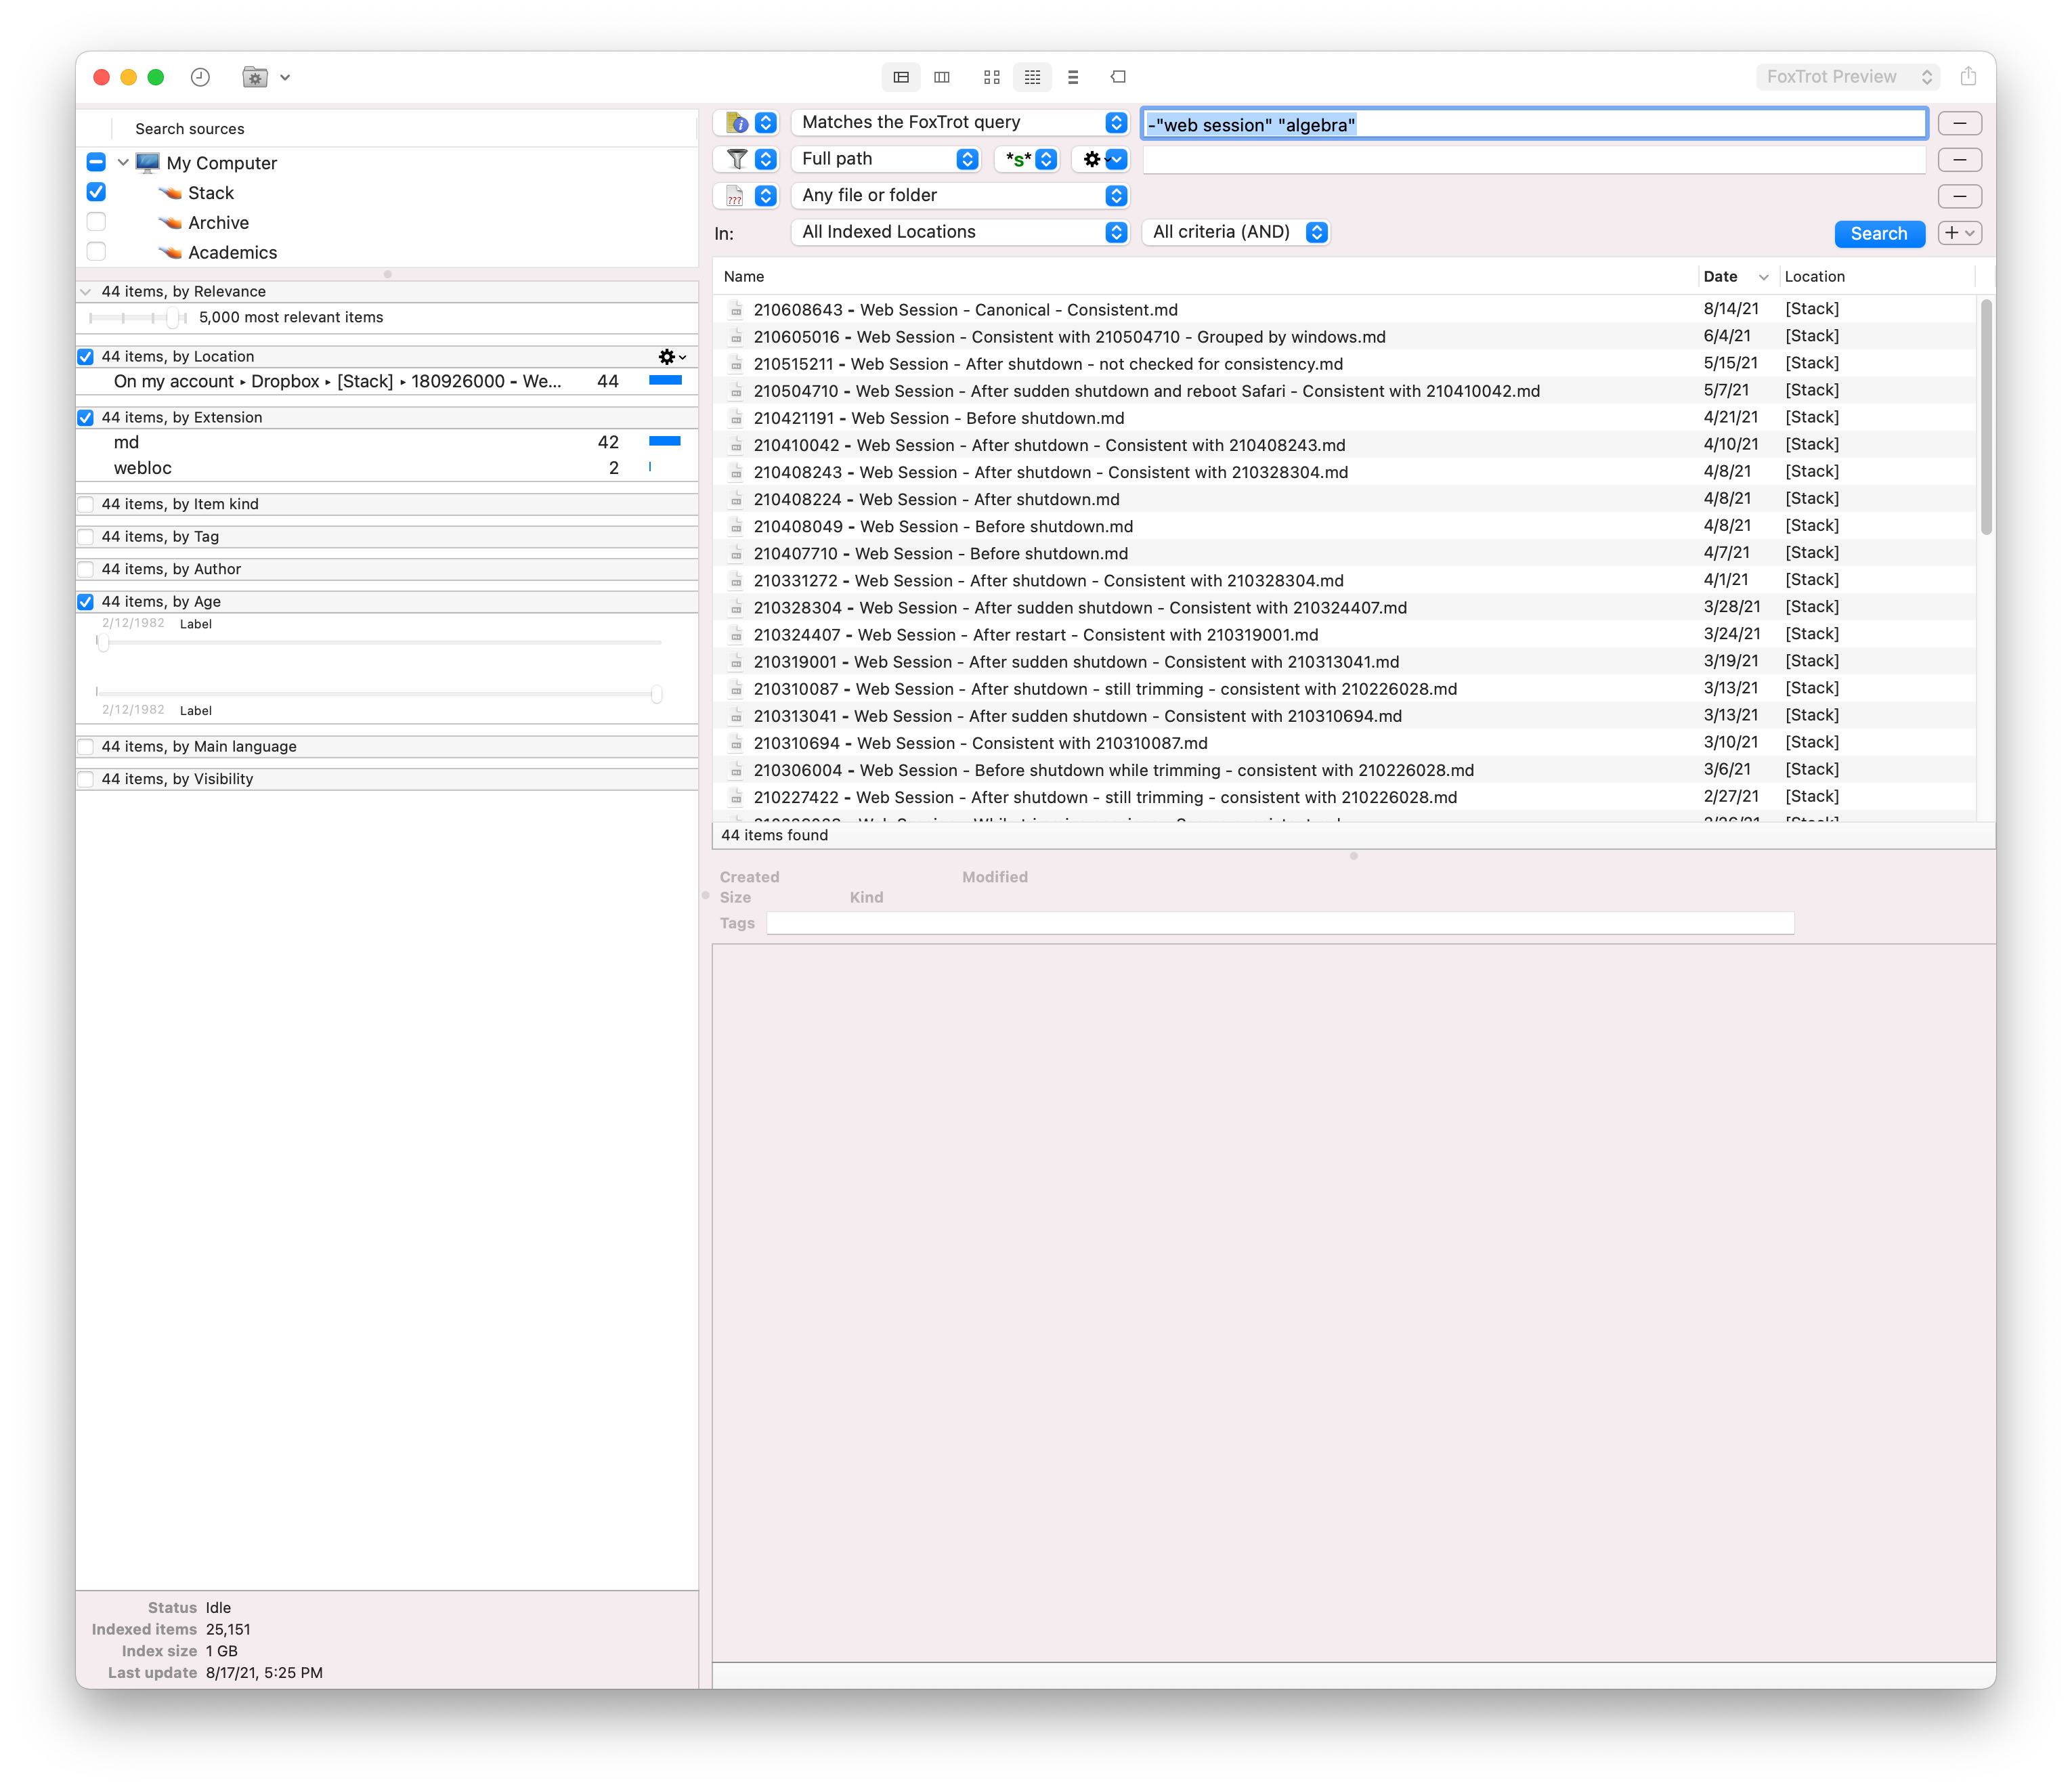Screen dimensions: 2072x1789
Task: Check the 'by Item kind' category box
Action: [x=86, y=504]
